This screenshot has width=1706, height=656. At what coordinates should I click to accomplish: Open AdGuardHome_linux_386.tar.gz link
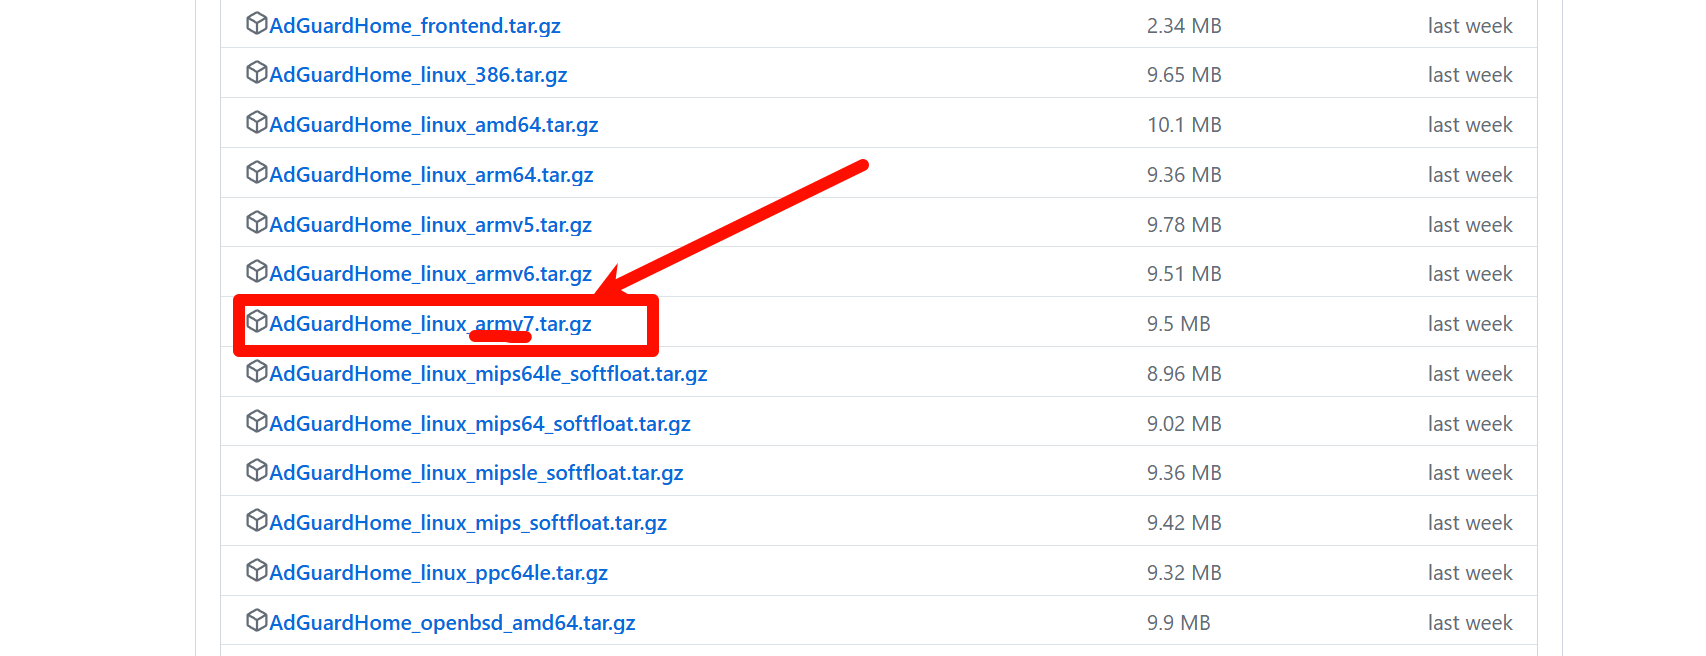click(x=418, y=75)
